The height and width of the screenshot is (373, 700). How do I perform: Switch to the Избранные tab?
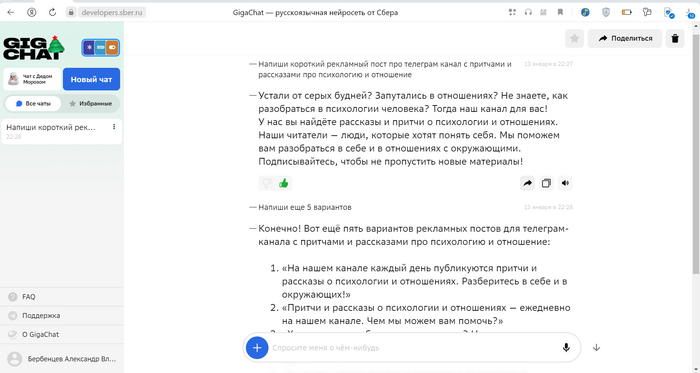91,104
